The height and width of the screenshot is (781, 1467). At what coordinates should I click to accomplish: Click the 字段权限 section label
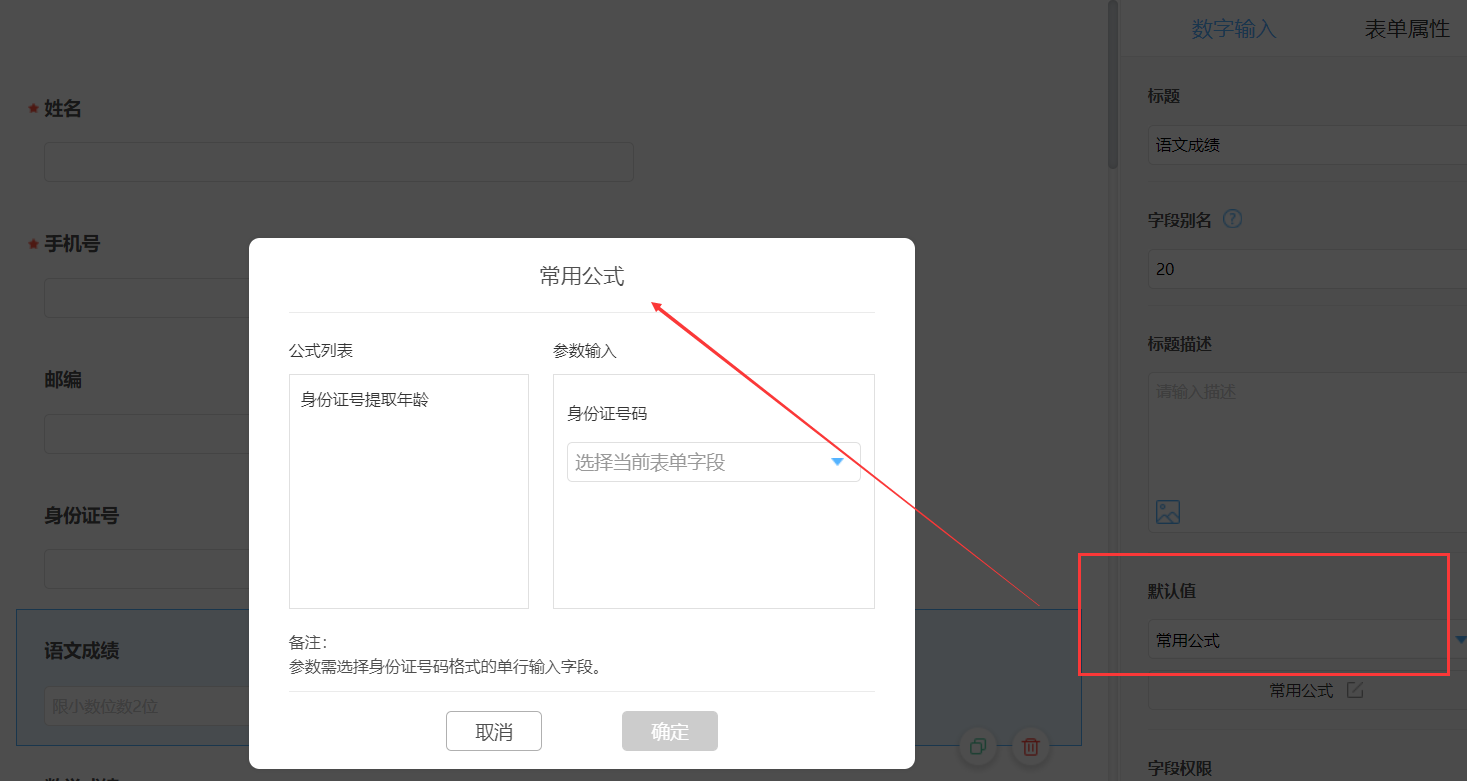point(1180,768)
